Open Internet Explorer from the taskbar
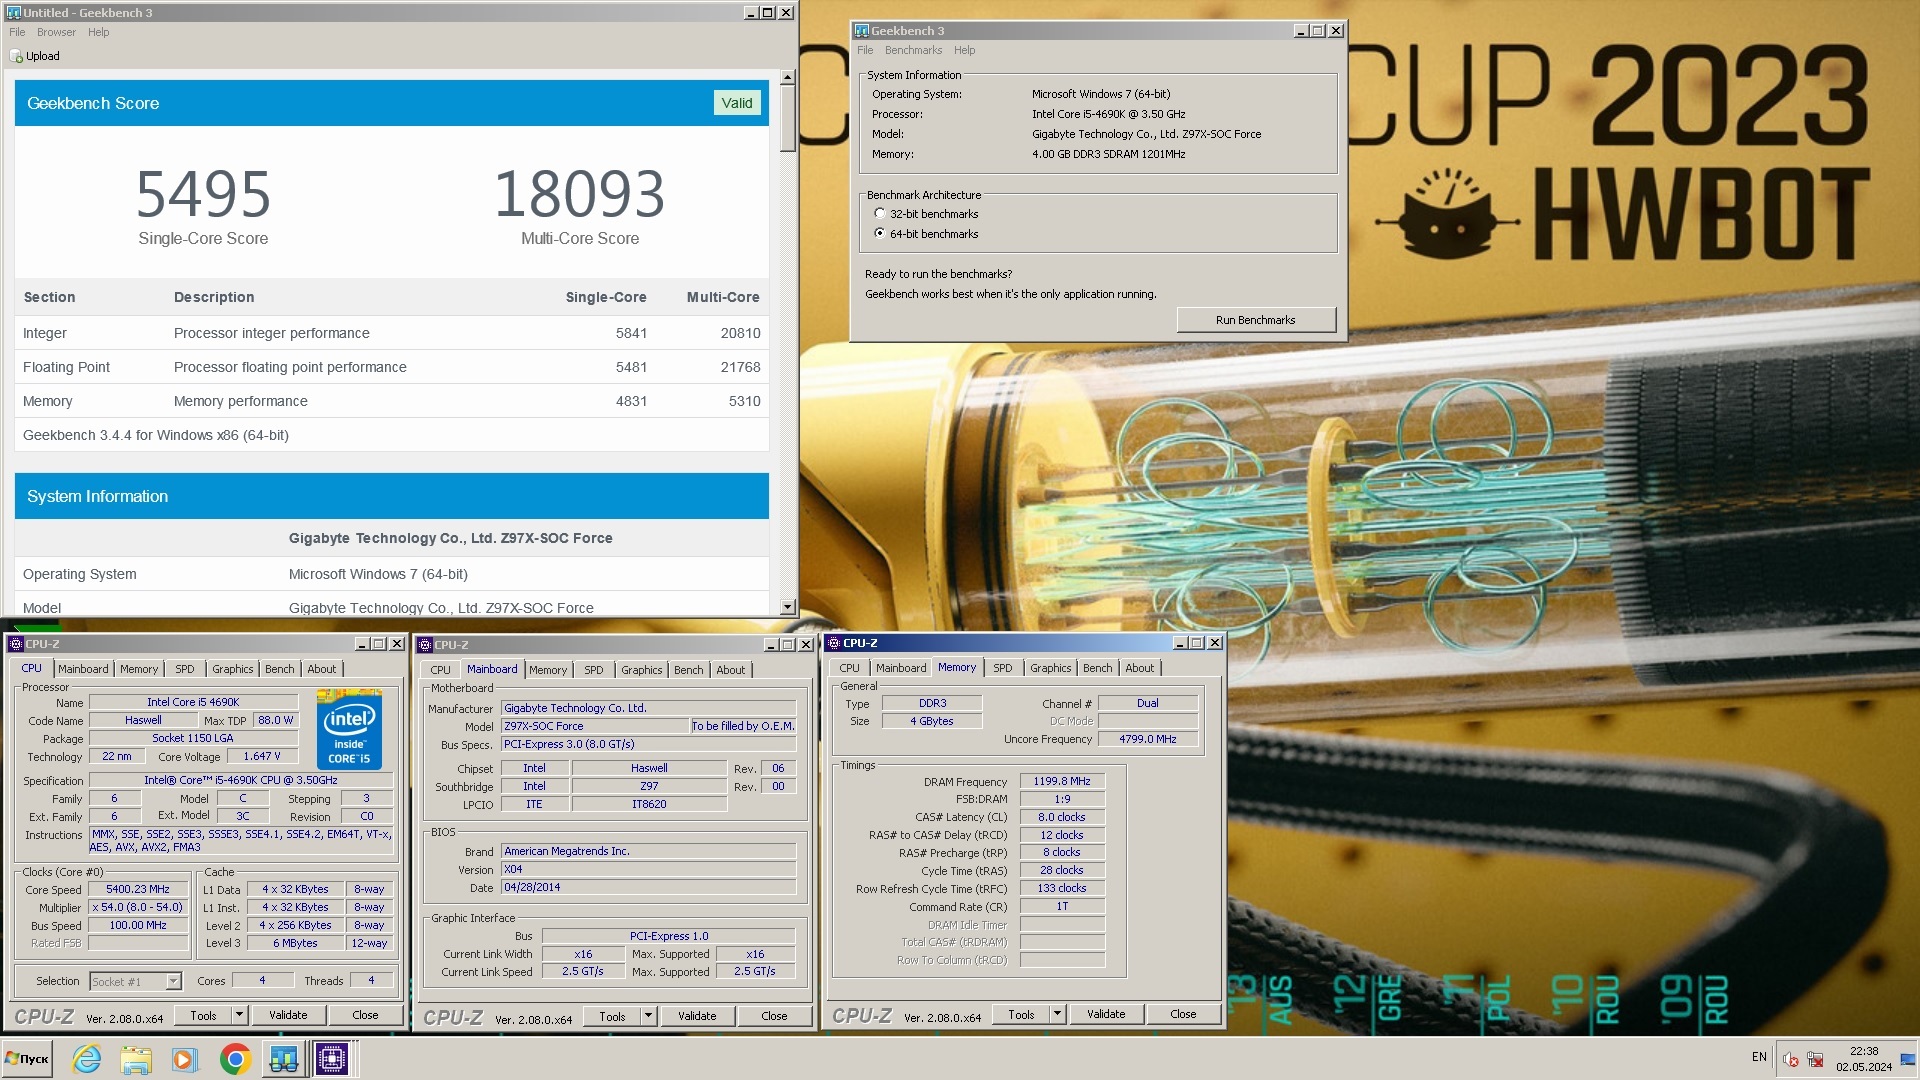 87,1059
